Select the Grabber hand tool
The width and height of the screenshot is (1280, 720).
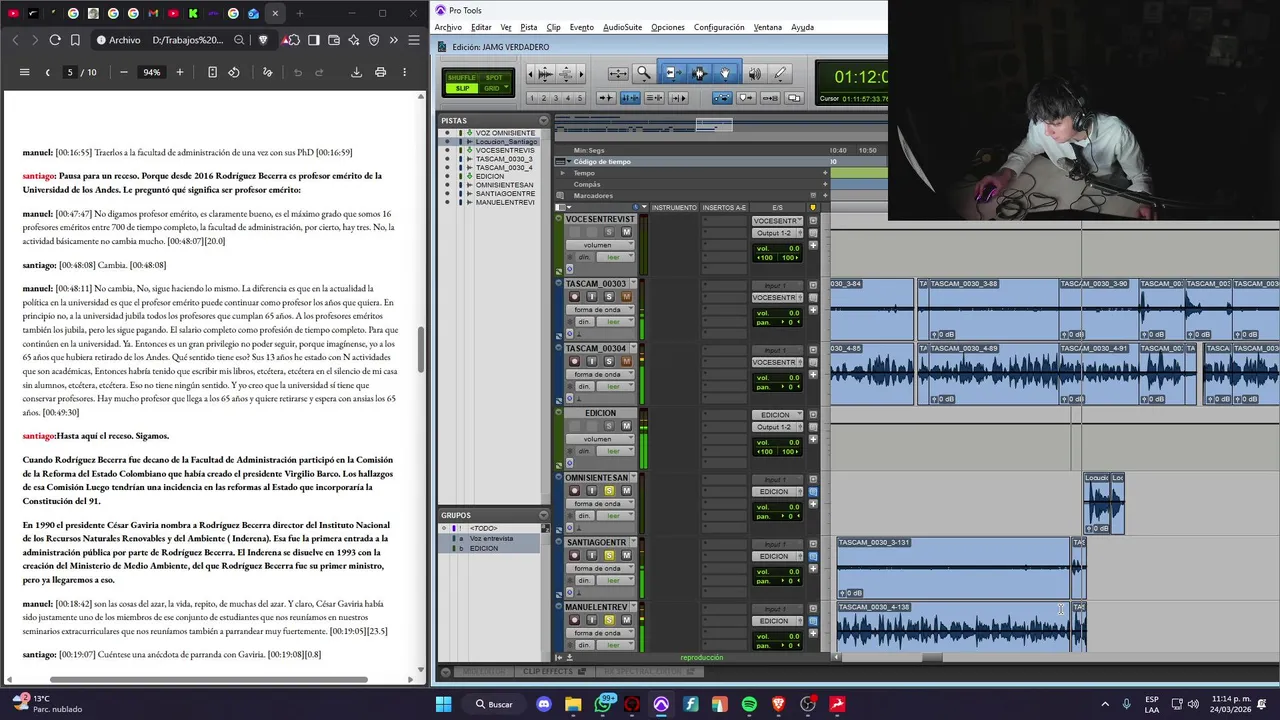[x=725, y=73]
